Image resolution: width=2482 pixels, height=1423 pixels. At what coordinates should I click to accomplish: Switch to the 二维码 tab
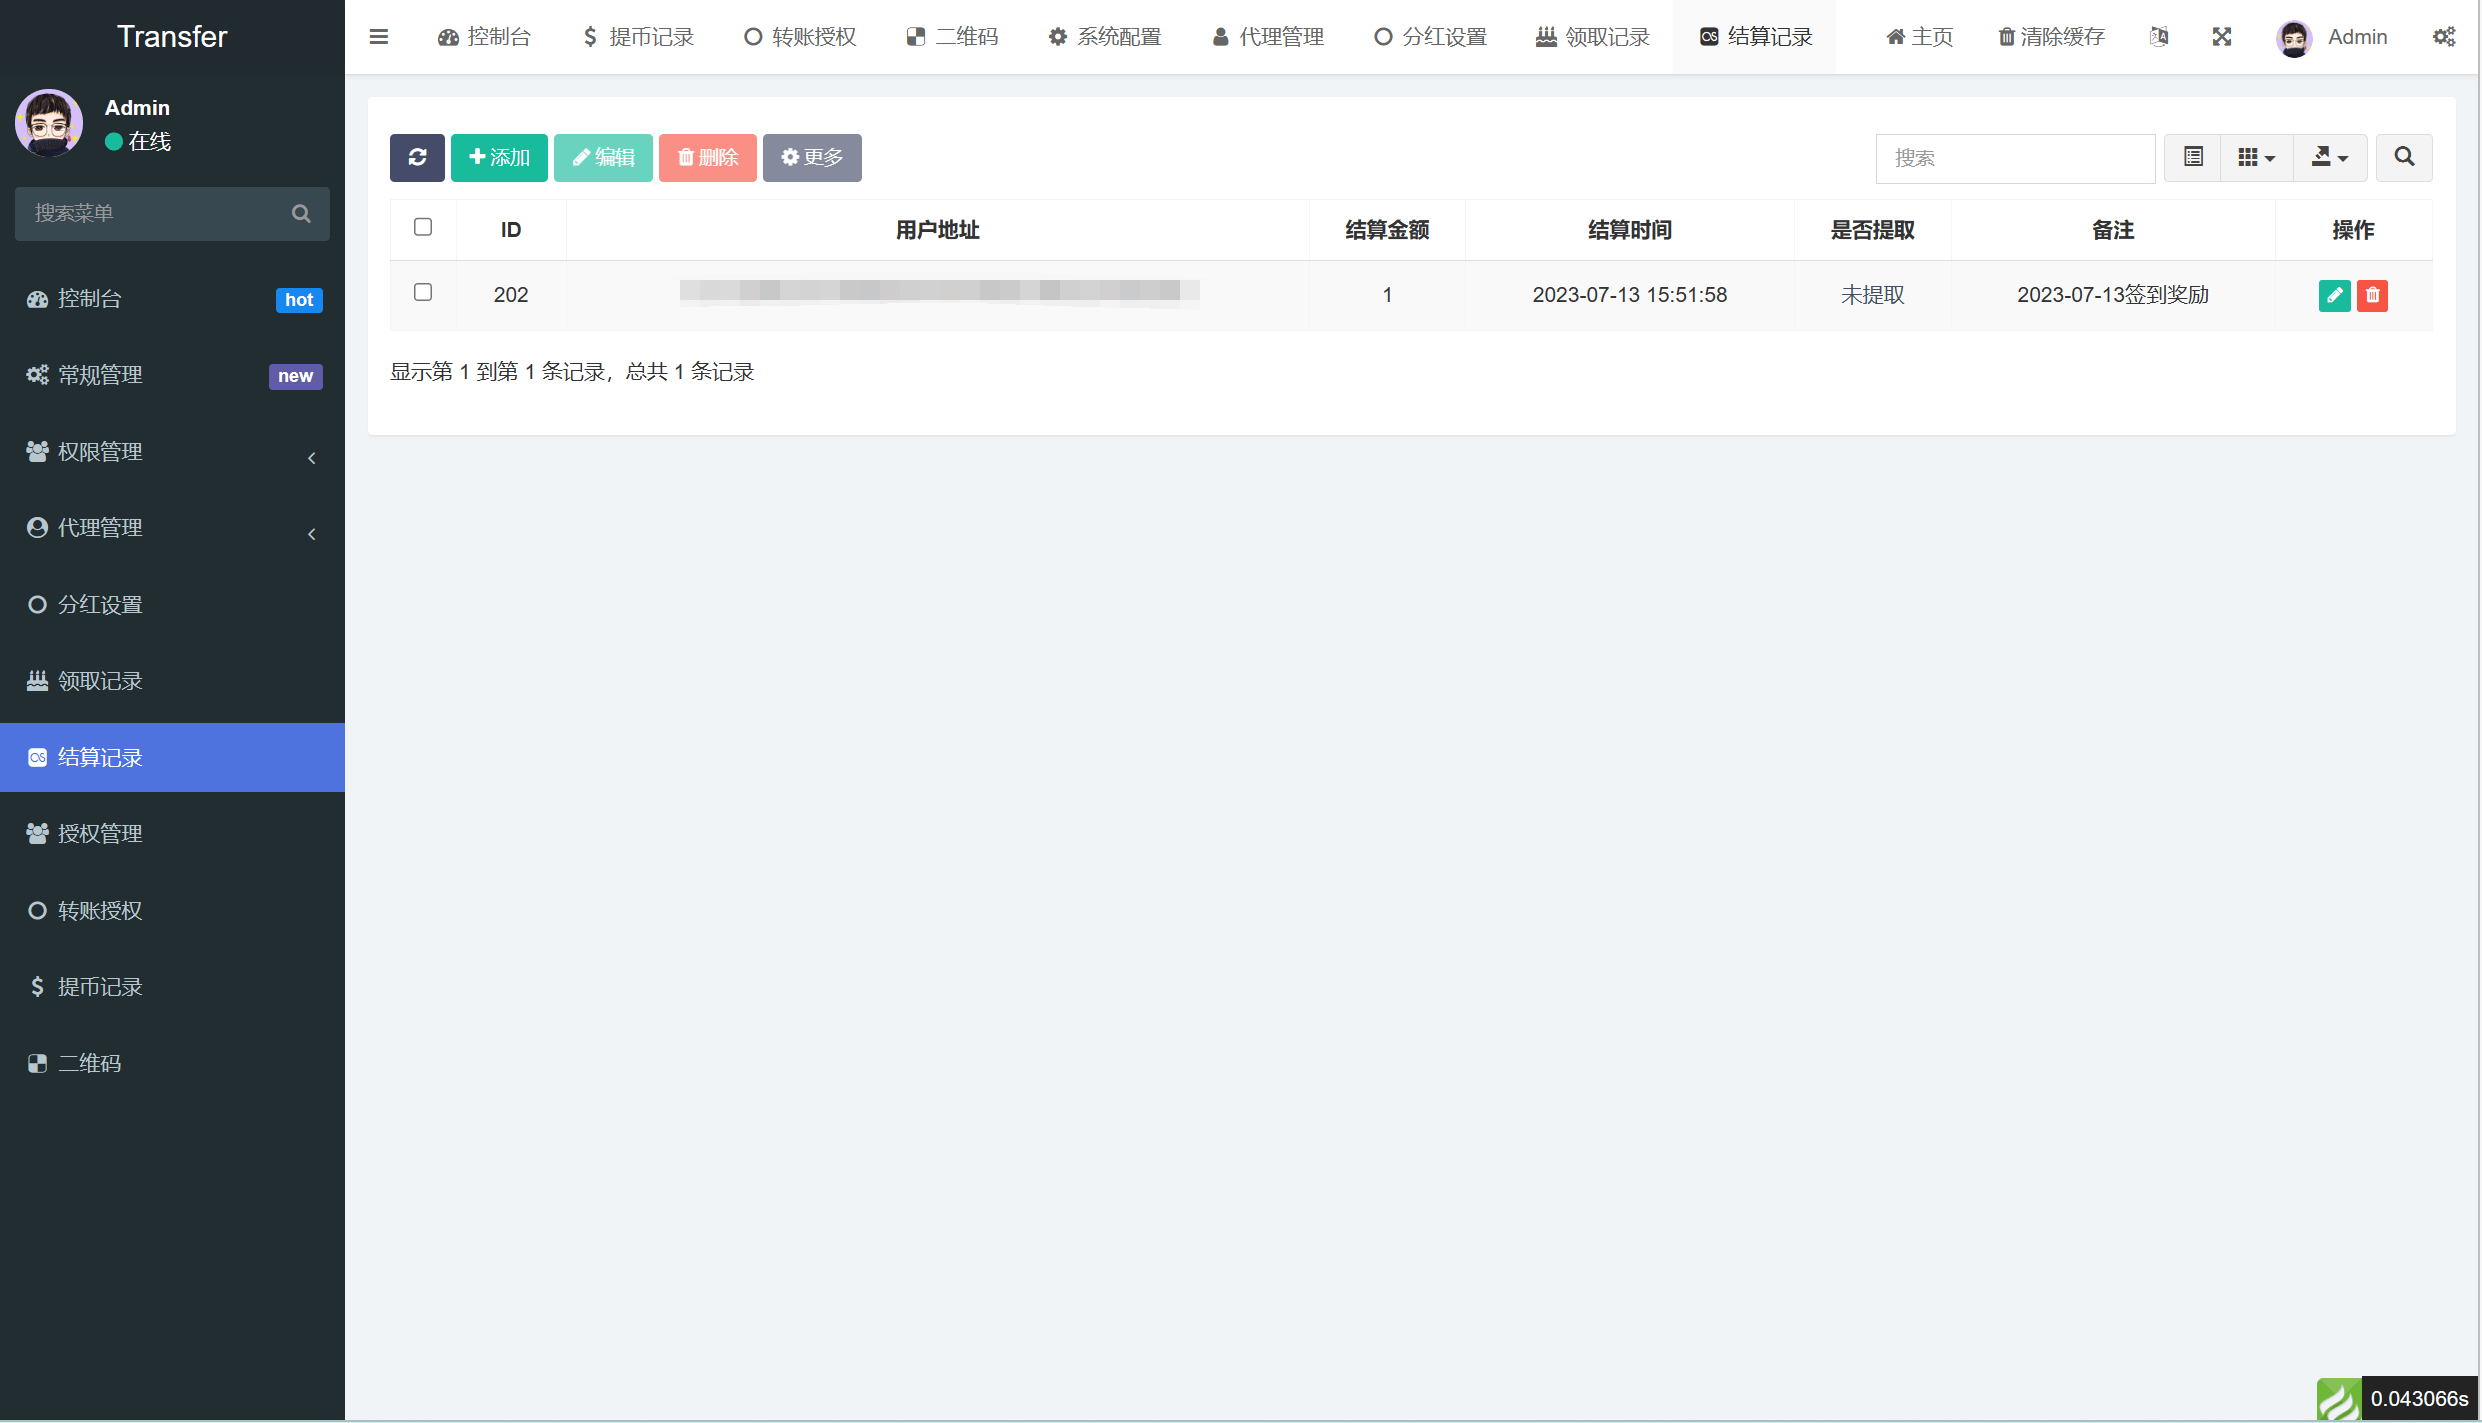coord(952,37)
